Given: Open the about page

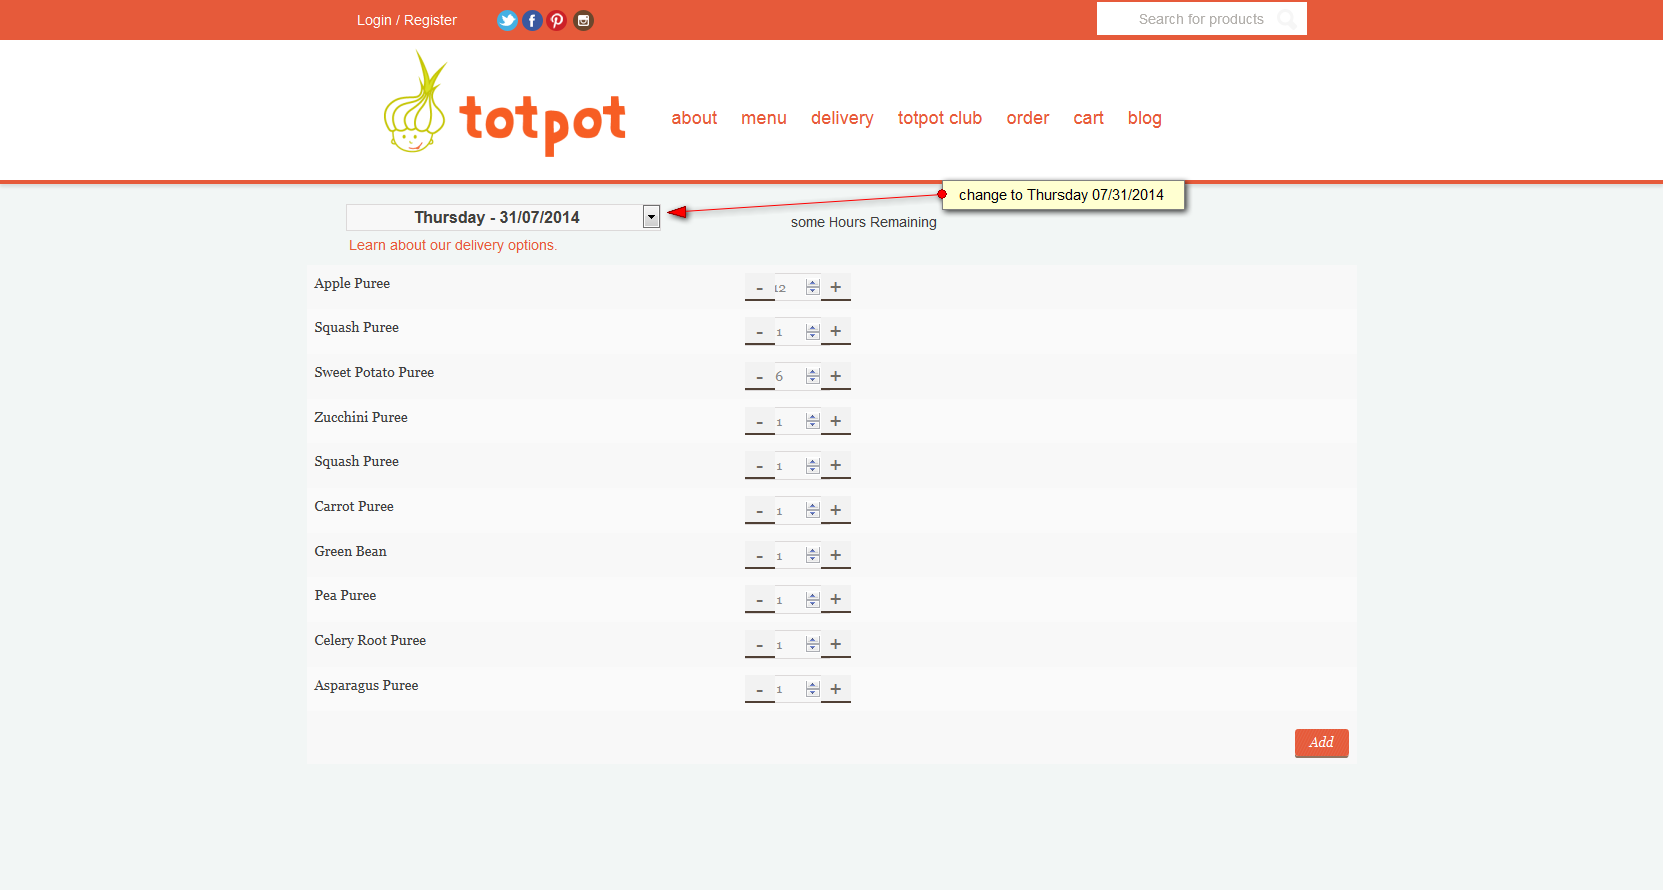Looking at the screenshot, I should 694,118.
